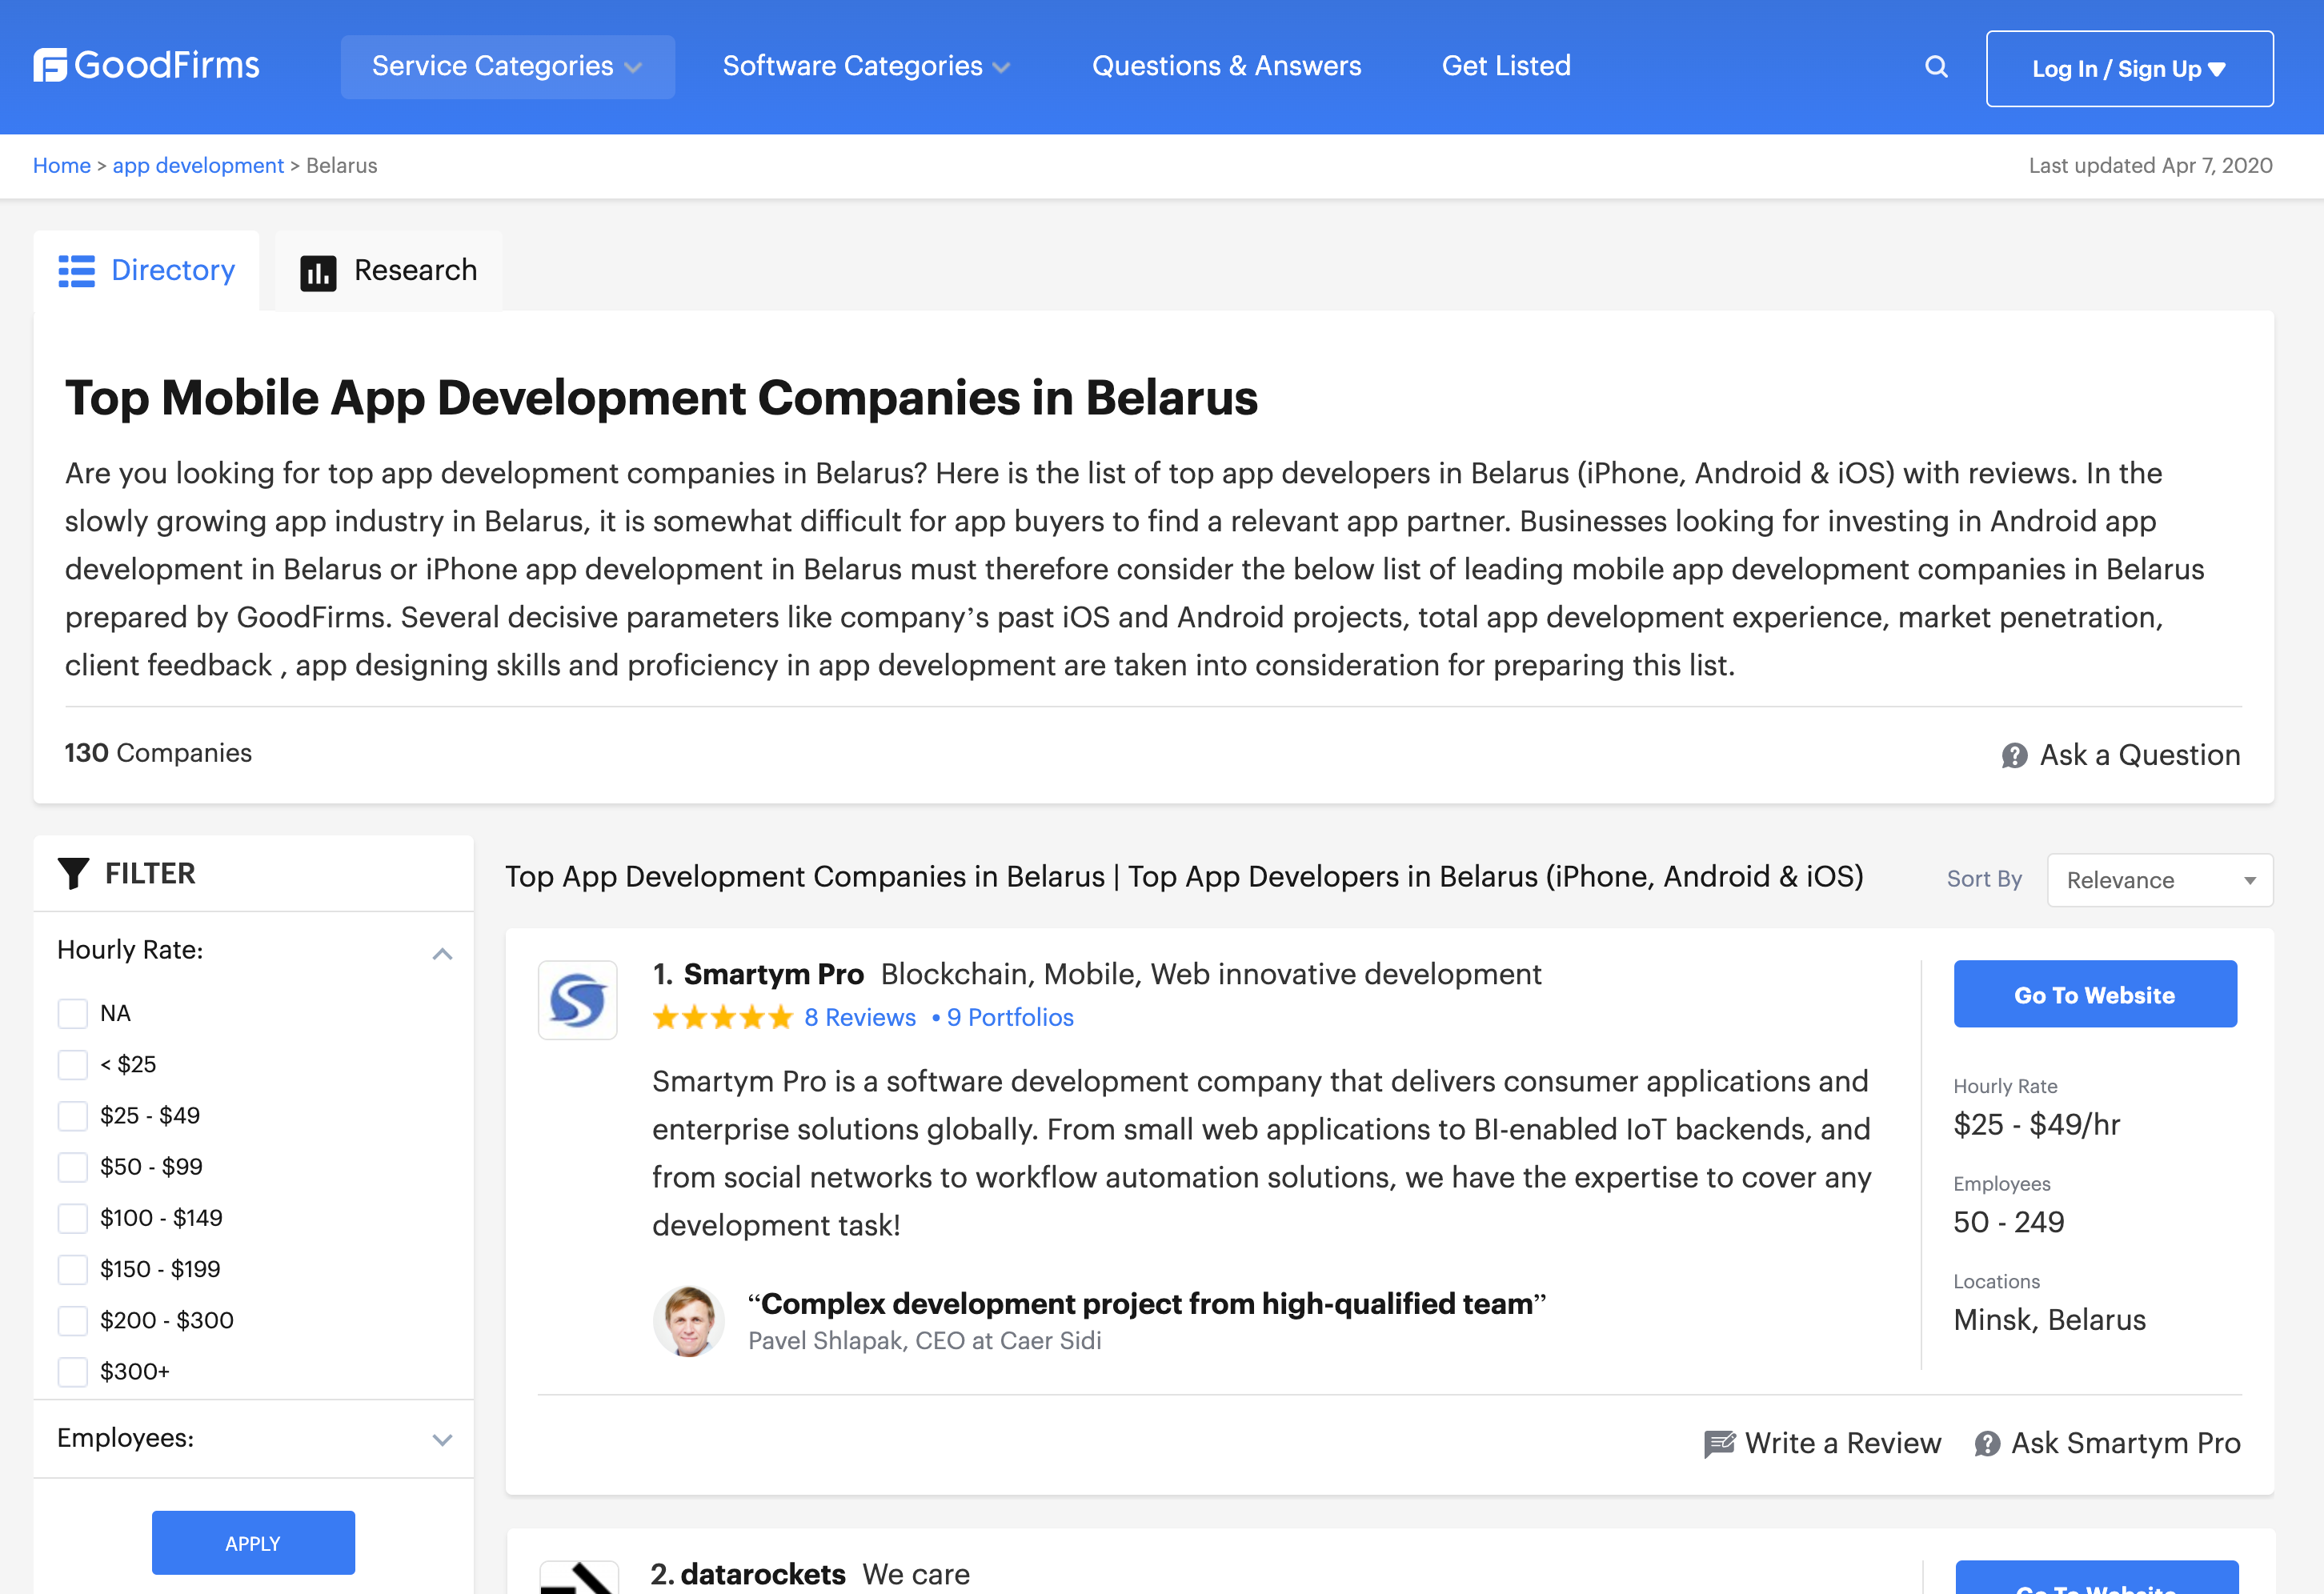Check the $25 - $49 rate filter
Viewport: 2324px width, 1594px height.
click(73, 1116)
